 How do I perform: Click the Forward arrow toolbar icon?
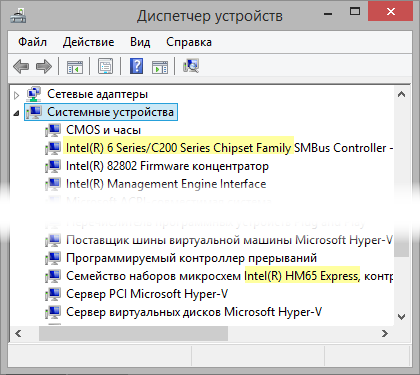(x=44, y=66)
